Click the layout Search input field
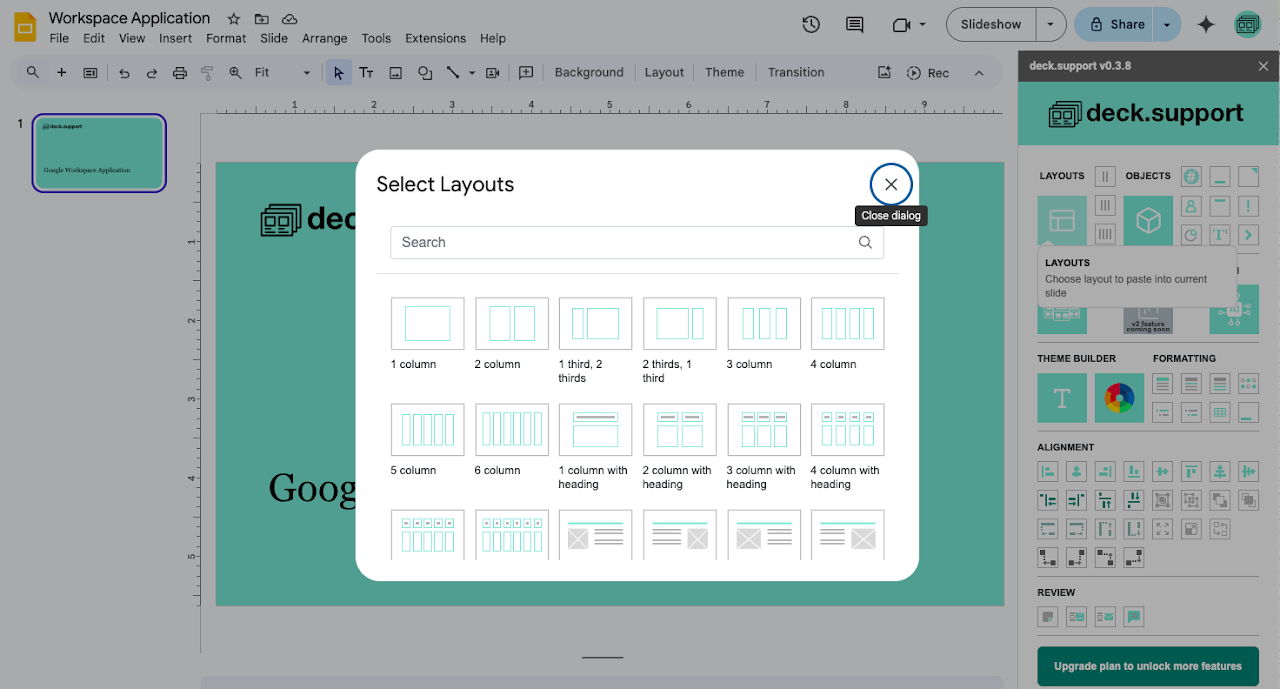The width and height of the screenshot is (1280, 689). click(x=636, y=242)
